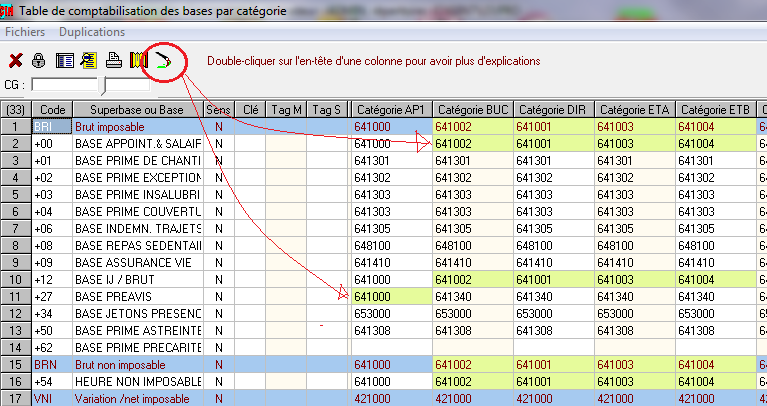Viewport: 767px width, 406px height.
Task: Click the Superbase ou Base column header
Action: point(137,110)
